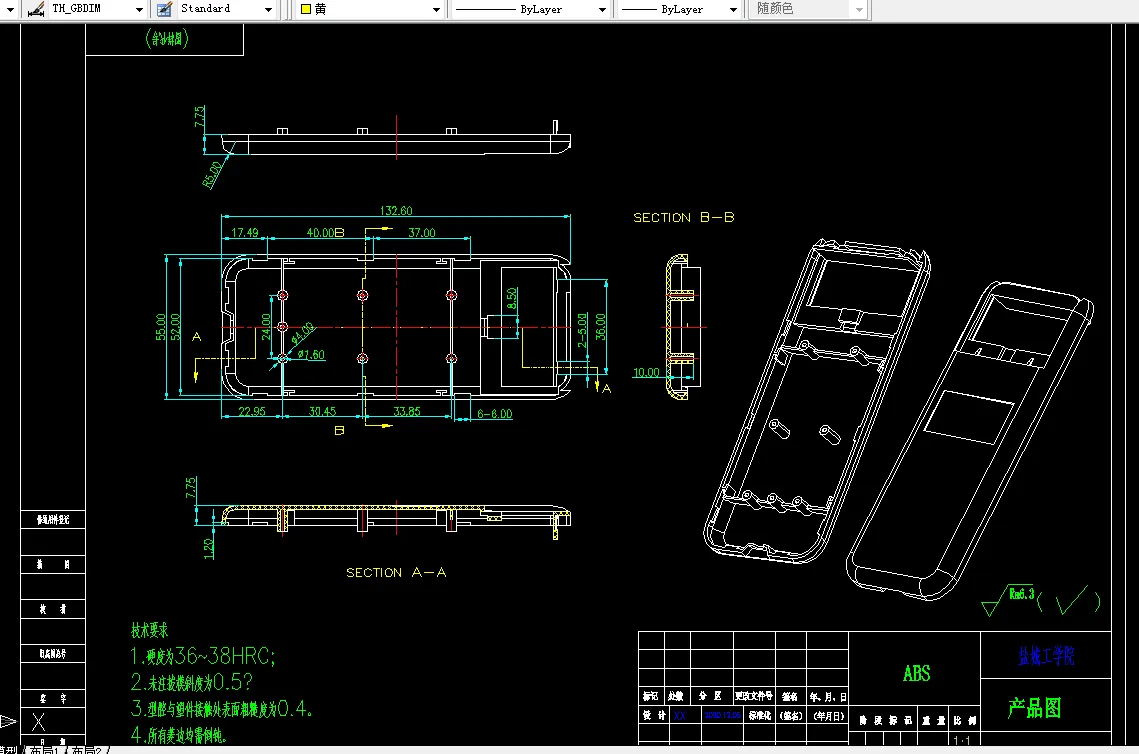Select the 55.00 vertical dimension
Screen dimensions: 1139x754
pos(161,327)
